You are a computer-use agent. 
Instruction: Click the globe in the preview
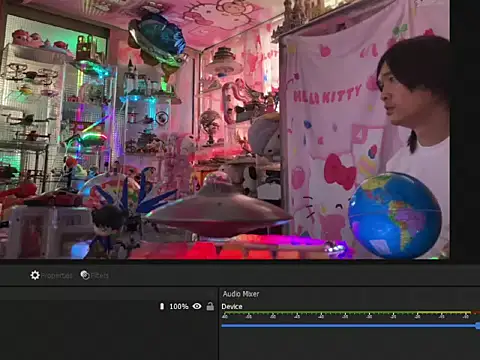pos(395,215)
